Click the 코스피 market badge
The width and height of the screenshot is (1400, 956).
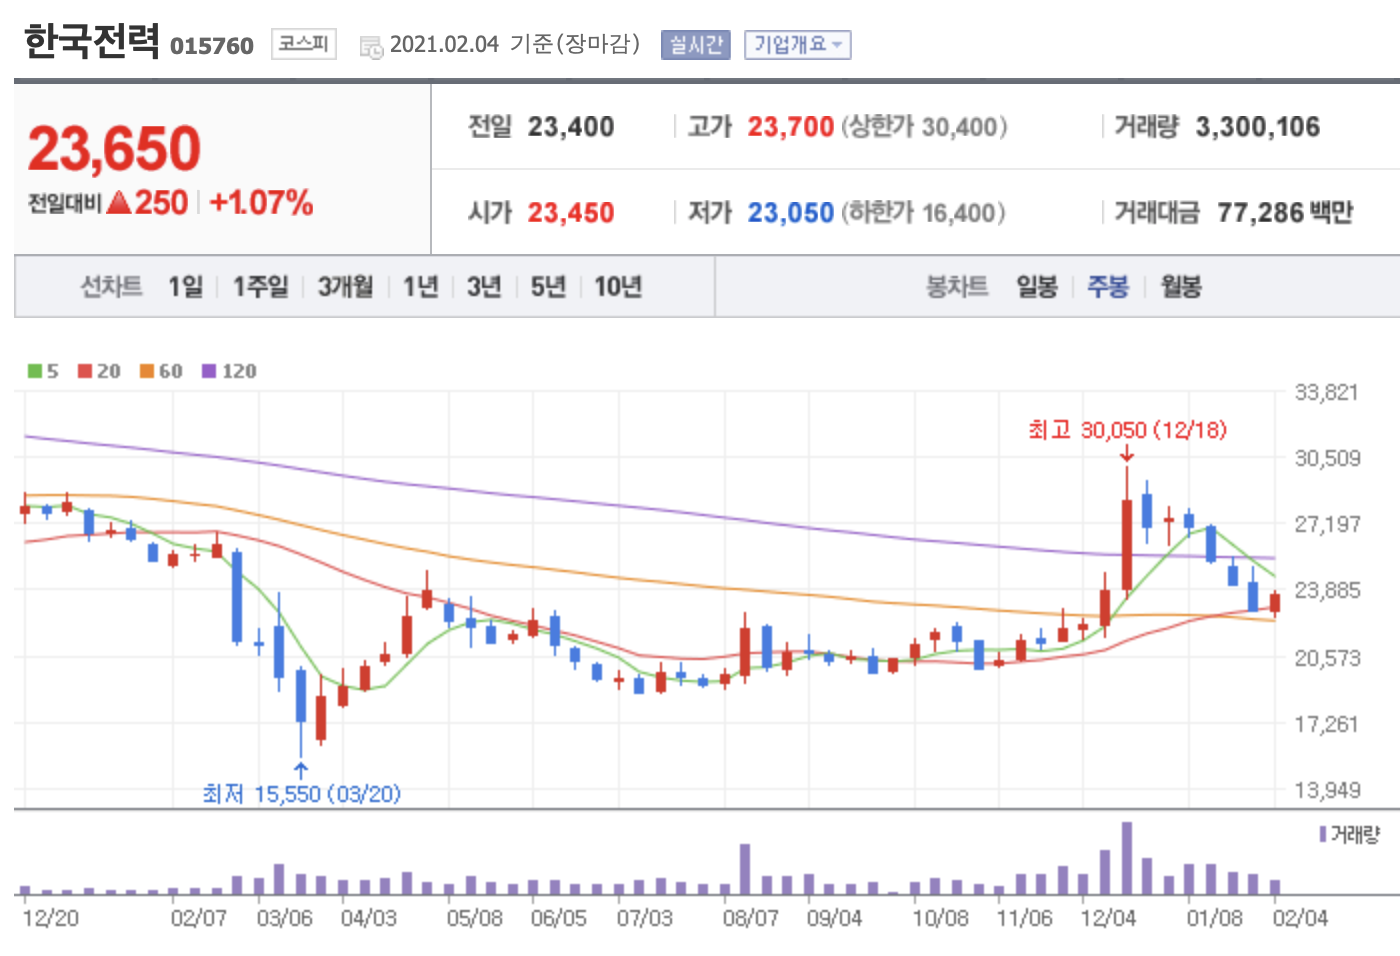pos(303,44)
